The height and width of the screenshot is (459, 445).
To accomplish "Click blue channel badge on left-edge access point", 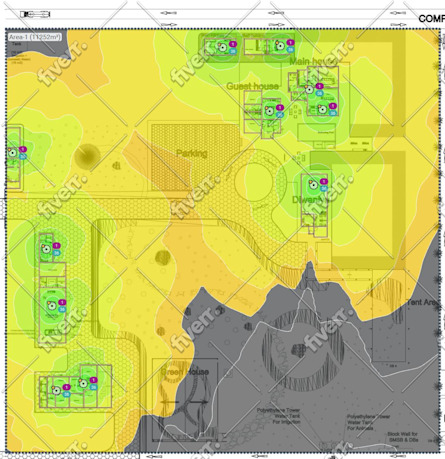I will pos(23,156).
